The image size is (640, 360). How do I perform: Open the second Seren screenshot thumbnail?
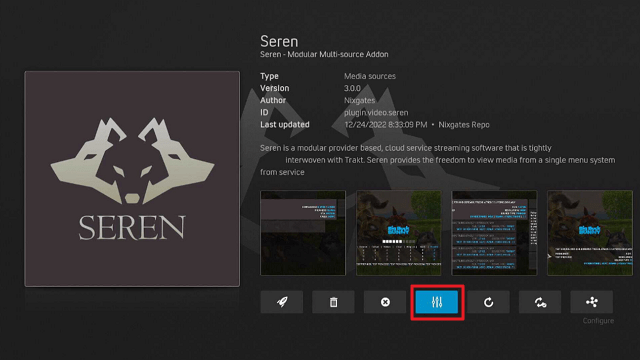tap(399, 233)
